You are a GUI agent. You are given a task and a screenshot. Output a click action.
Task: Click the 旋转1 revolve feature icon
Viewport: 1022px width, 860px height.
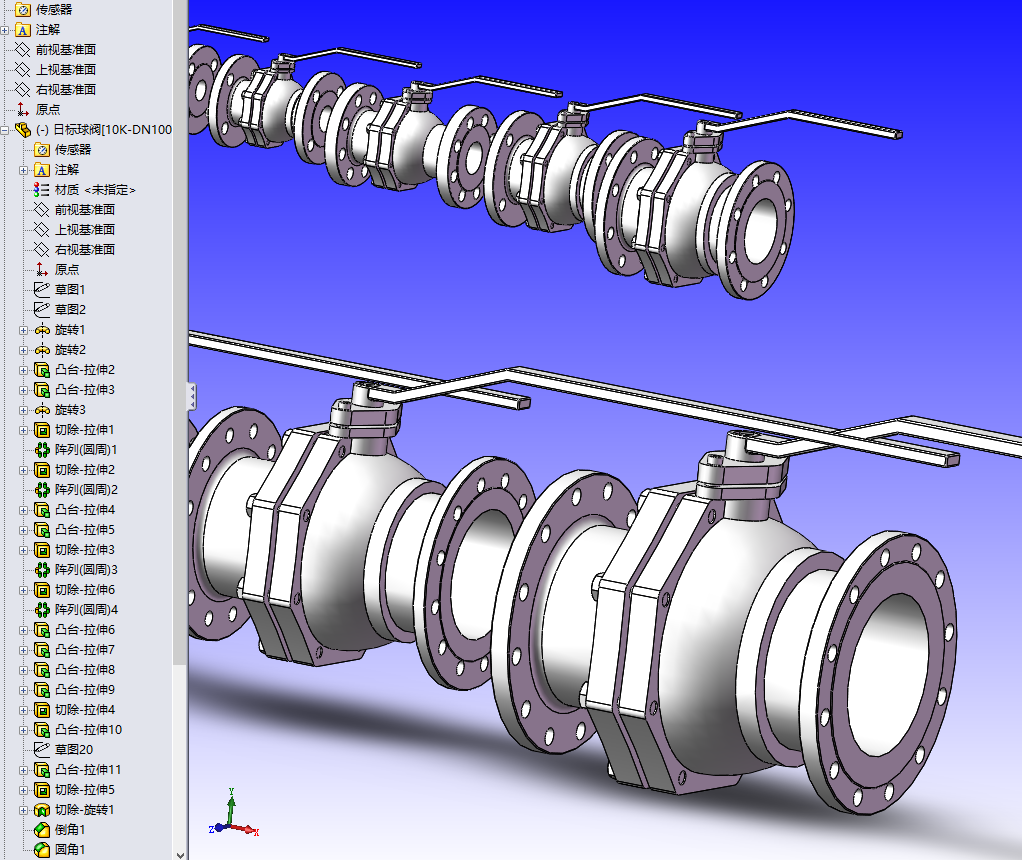pyautogui.click(x=42, y=330)
